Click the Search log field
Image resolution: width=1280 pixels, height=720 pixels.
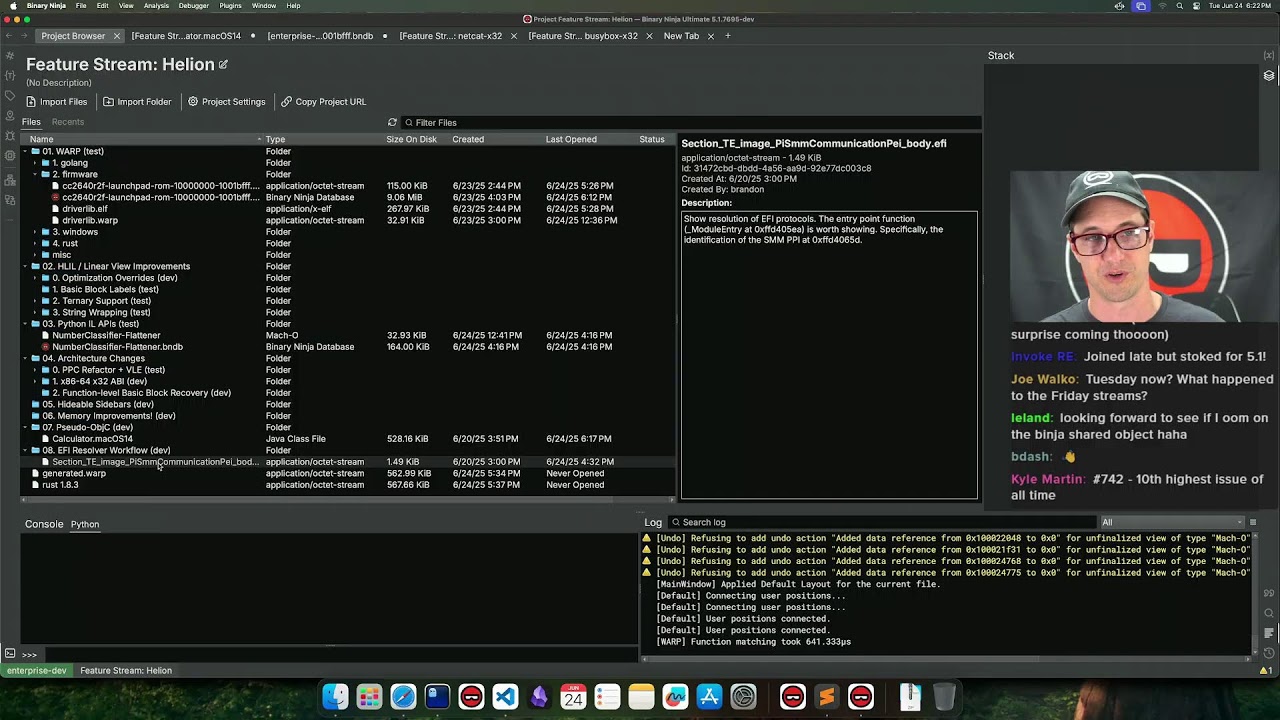882,522
